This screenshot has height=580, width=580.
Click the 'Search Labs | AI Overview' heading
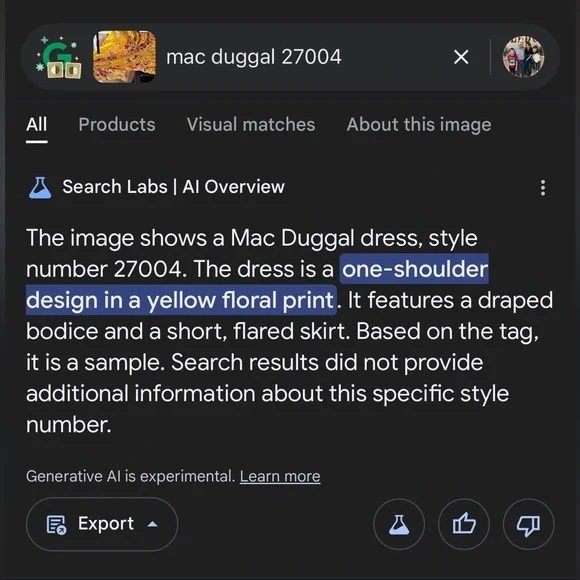[173, 187]
